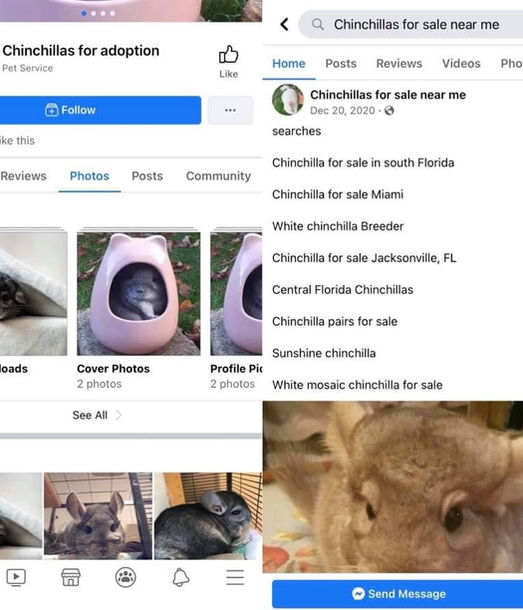The image size is (523, 610).
Task: Click the Send Message button
Action: point(398,594)
